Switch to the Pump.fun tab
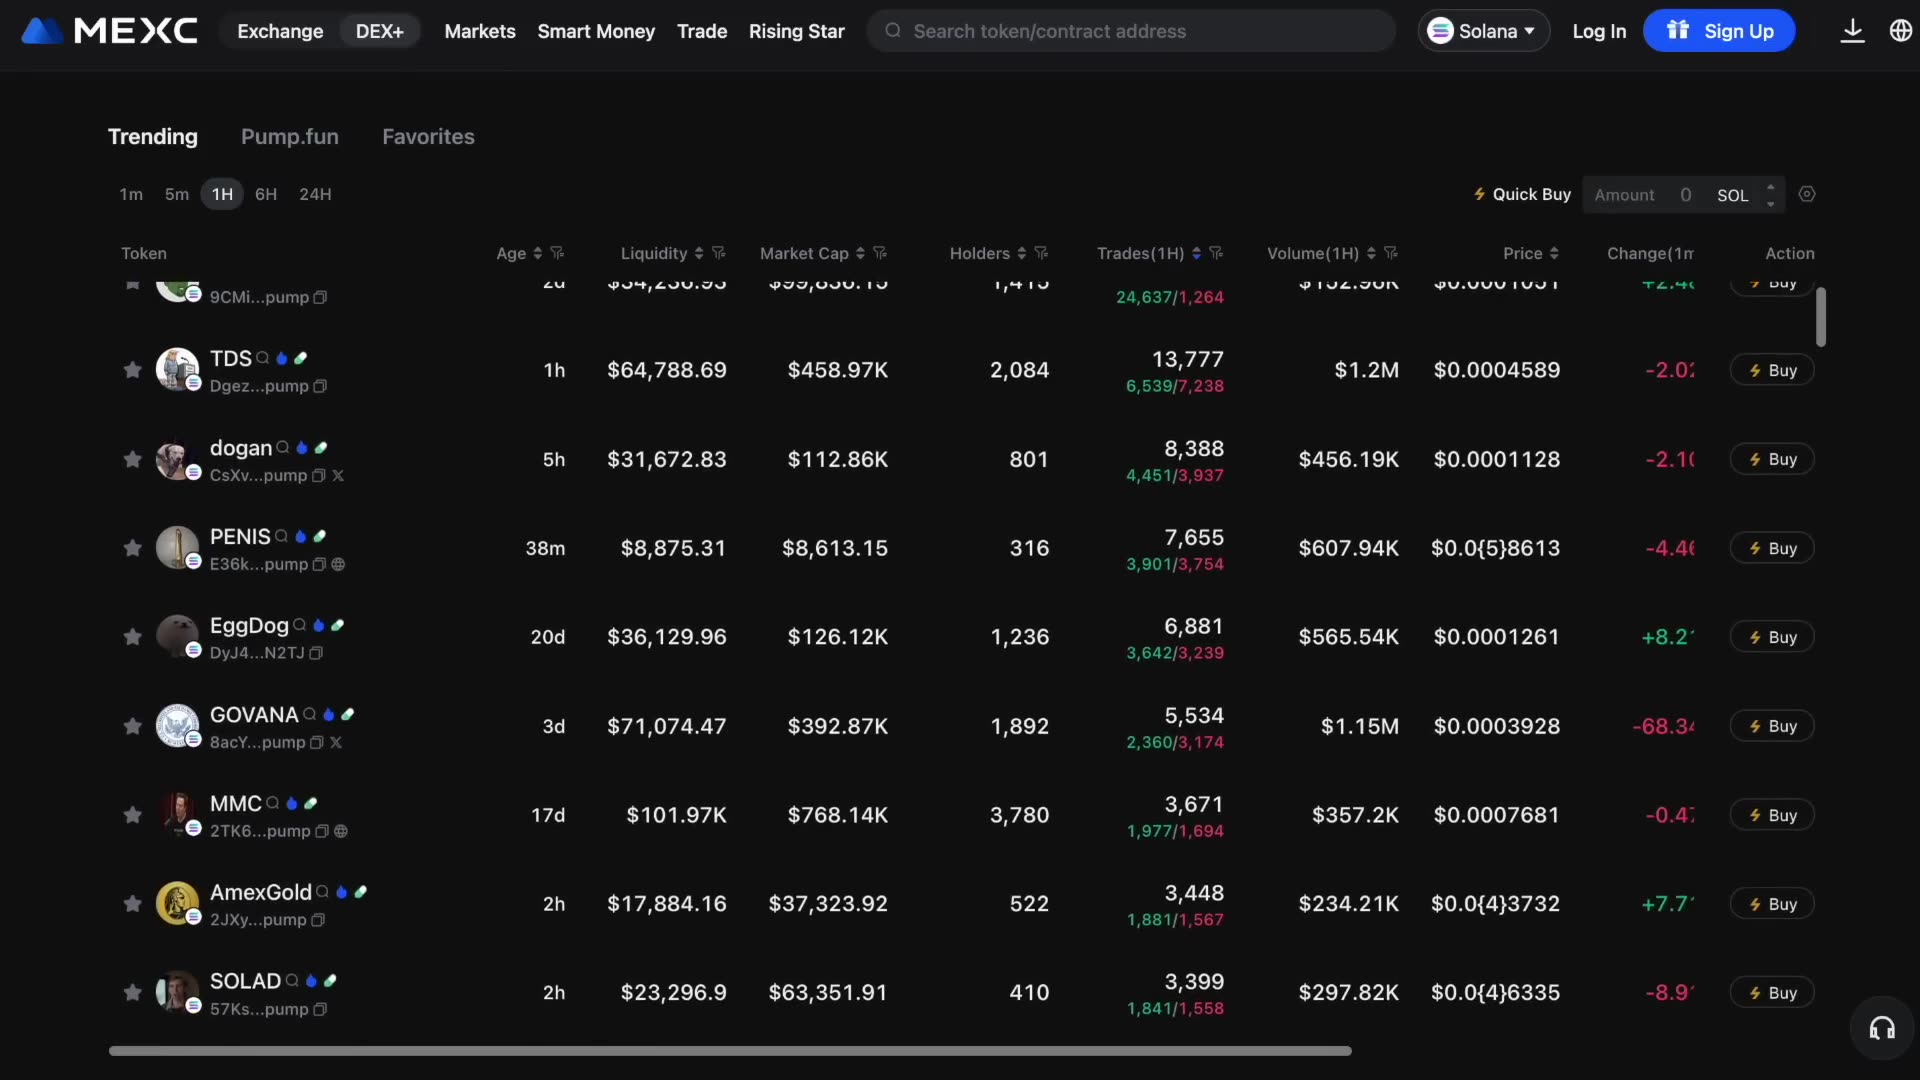 pos(289,136)
